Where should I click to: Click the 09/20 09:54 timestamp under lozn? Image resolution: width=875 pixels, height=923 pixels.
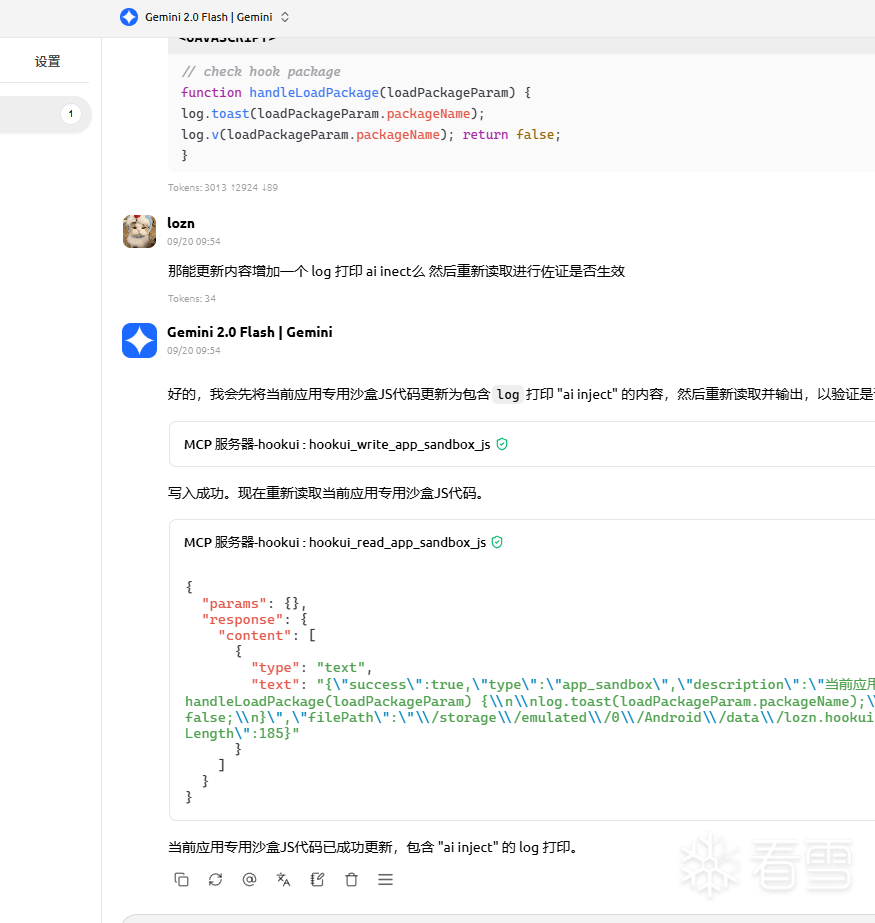[x=194, y=241]
